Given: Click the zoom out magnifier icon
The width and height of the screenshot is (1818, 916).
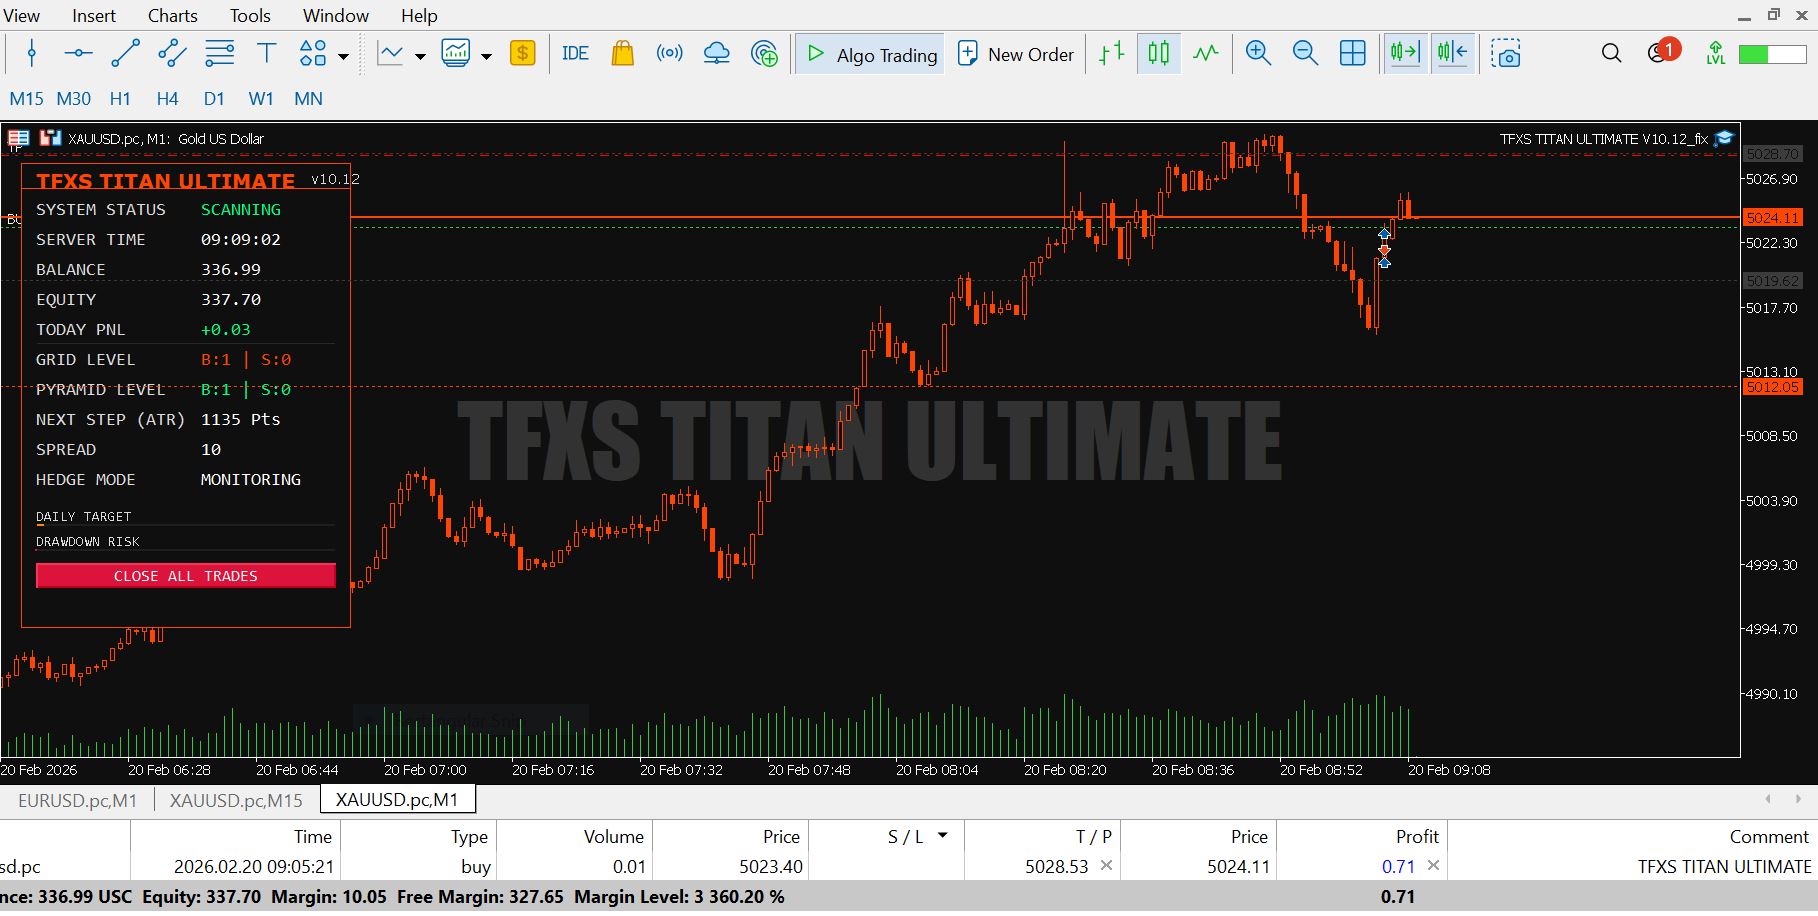Looking at the screenshot, I should pos(1305,54).
